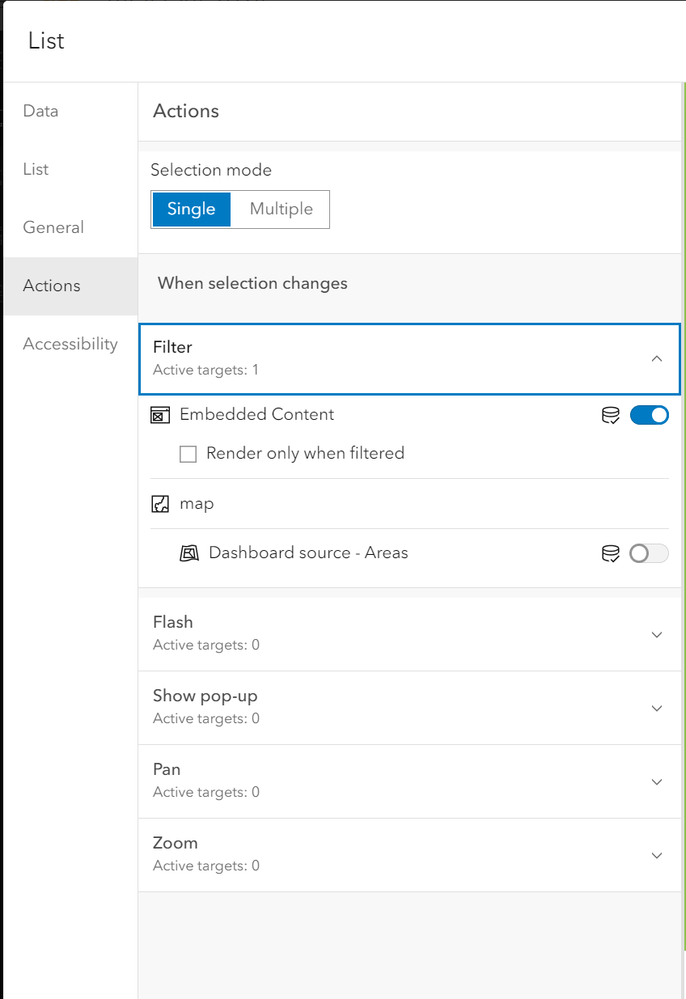
Task: Click the Dashboard source Areas layer icon
Action: (190, 553)
